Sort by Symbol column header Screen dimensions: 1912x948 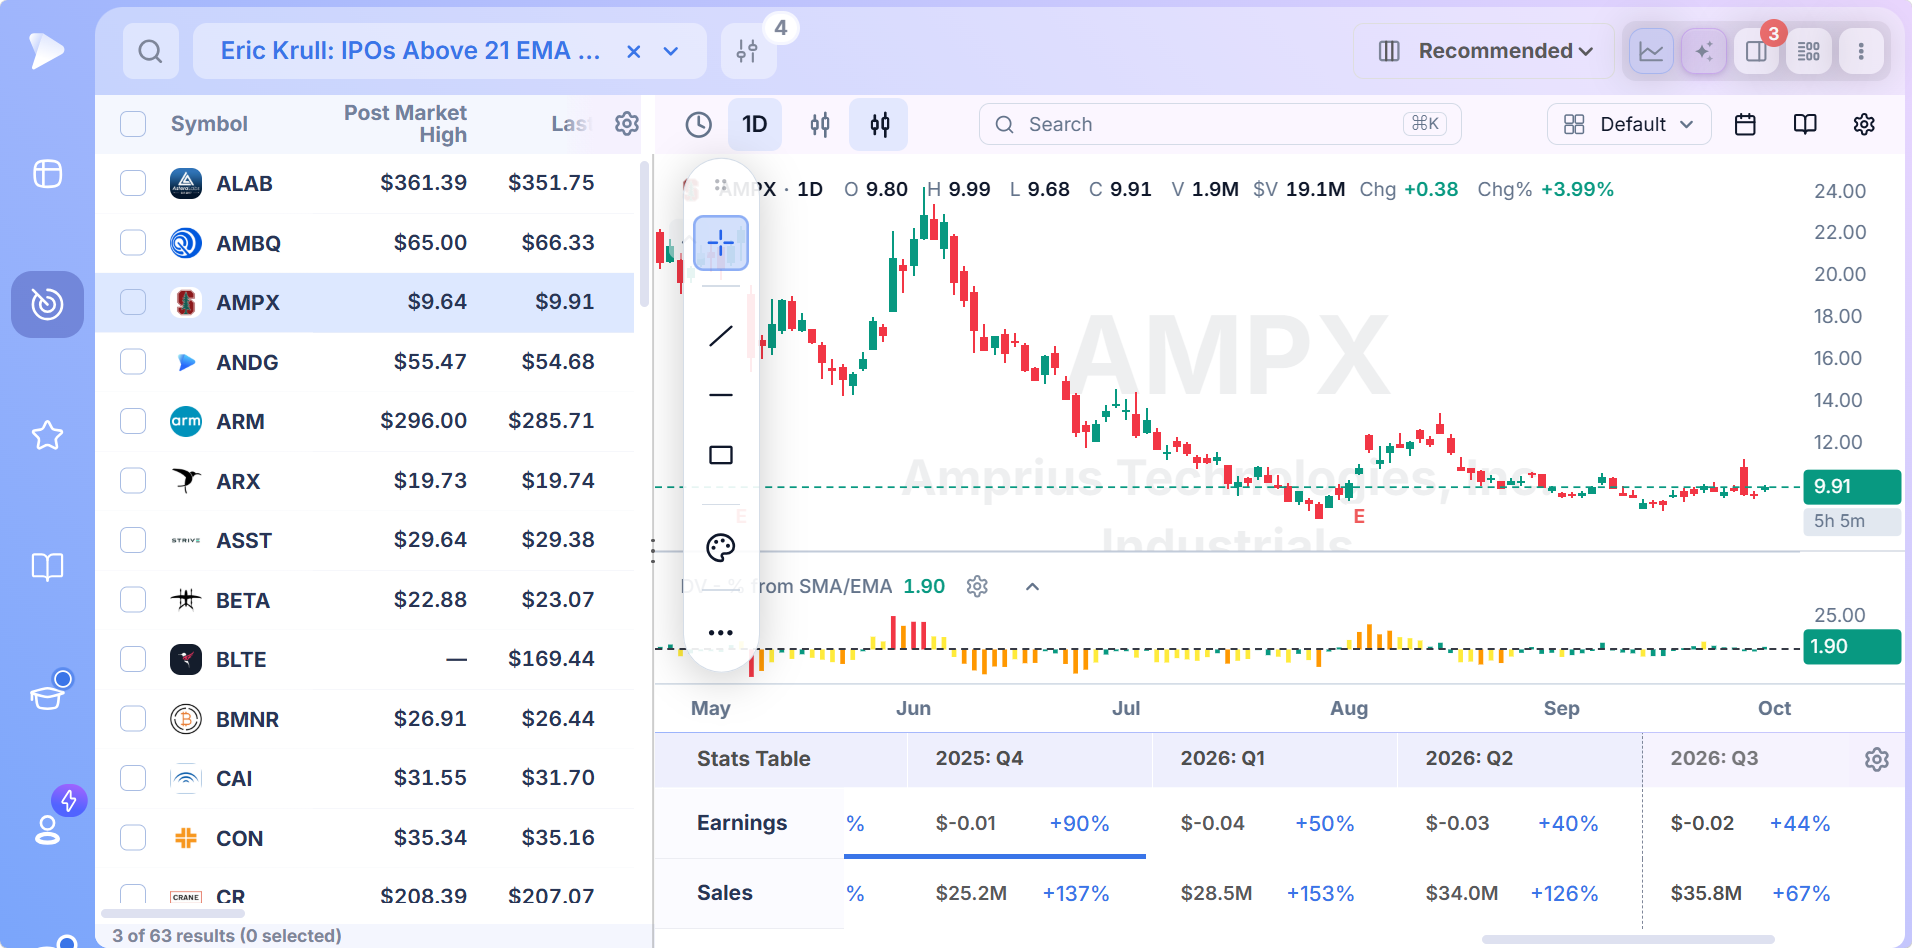coord(209,124)
